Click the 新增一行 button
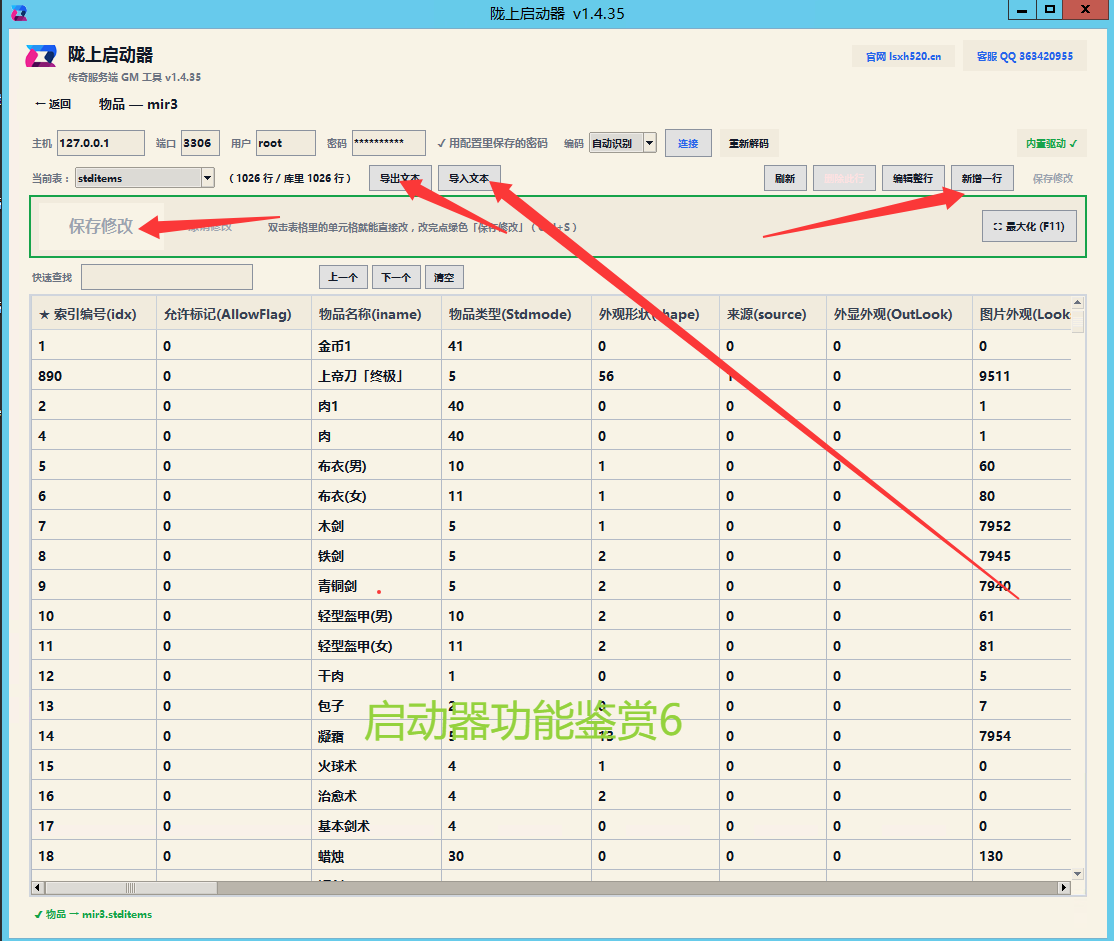This screenshot has width=1114, height=941. tap(982, 178)
